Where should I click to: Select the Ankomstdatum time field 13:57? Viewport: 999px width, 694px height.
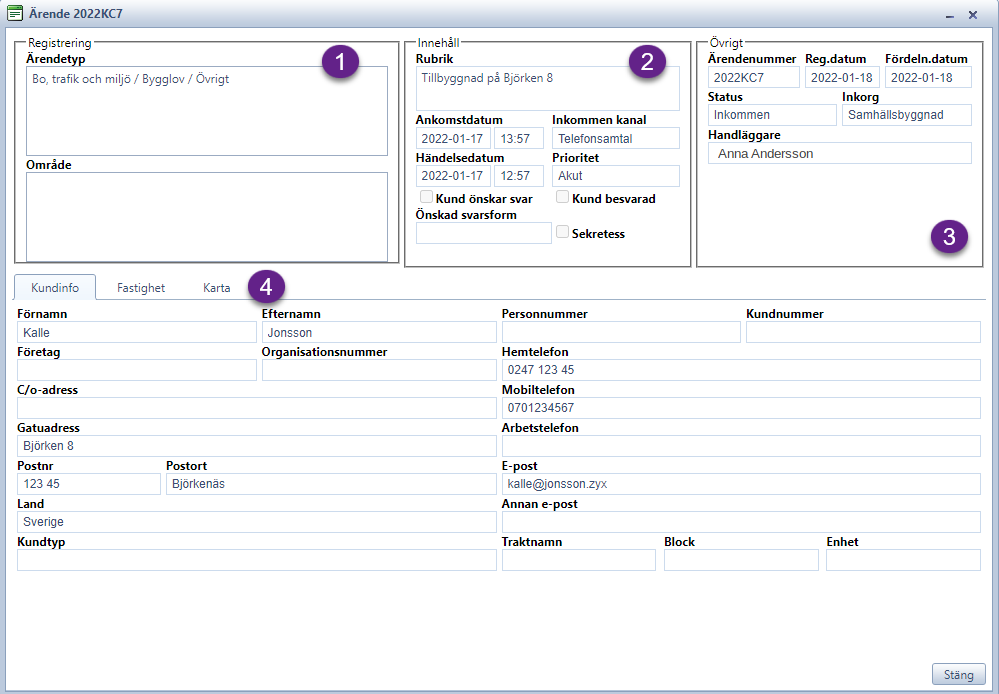519,138
